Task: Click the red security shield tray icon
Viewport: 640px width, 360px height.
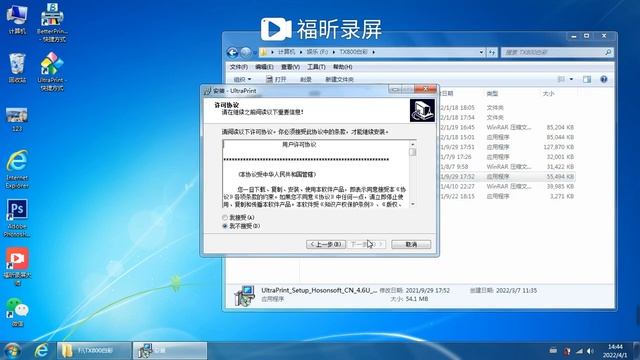Action: (567, 351)
